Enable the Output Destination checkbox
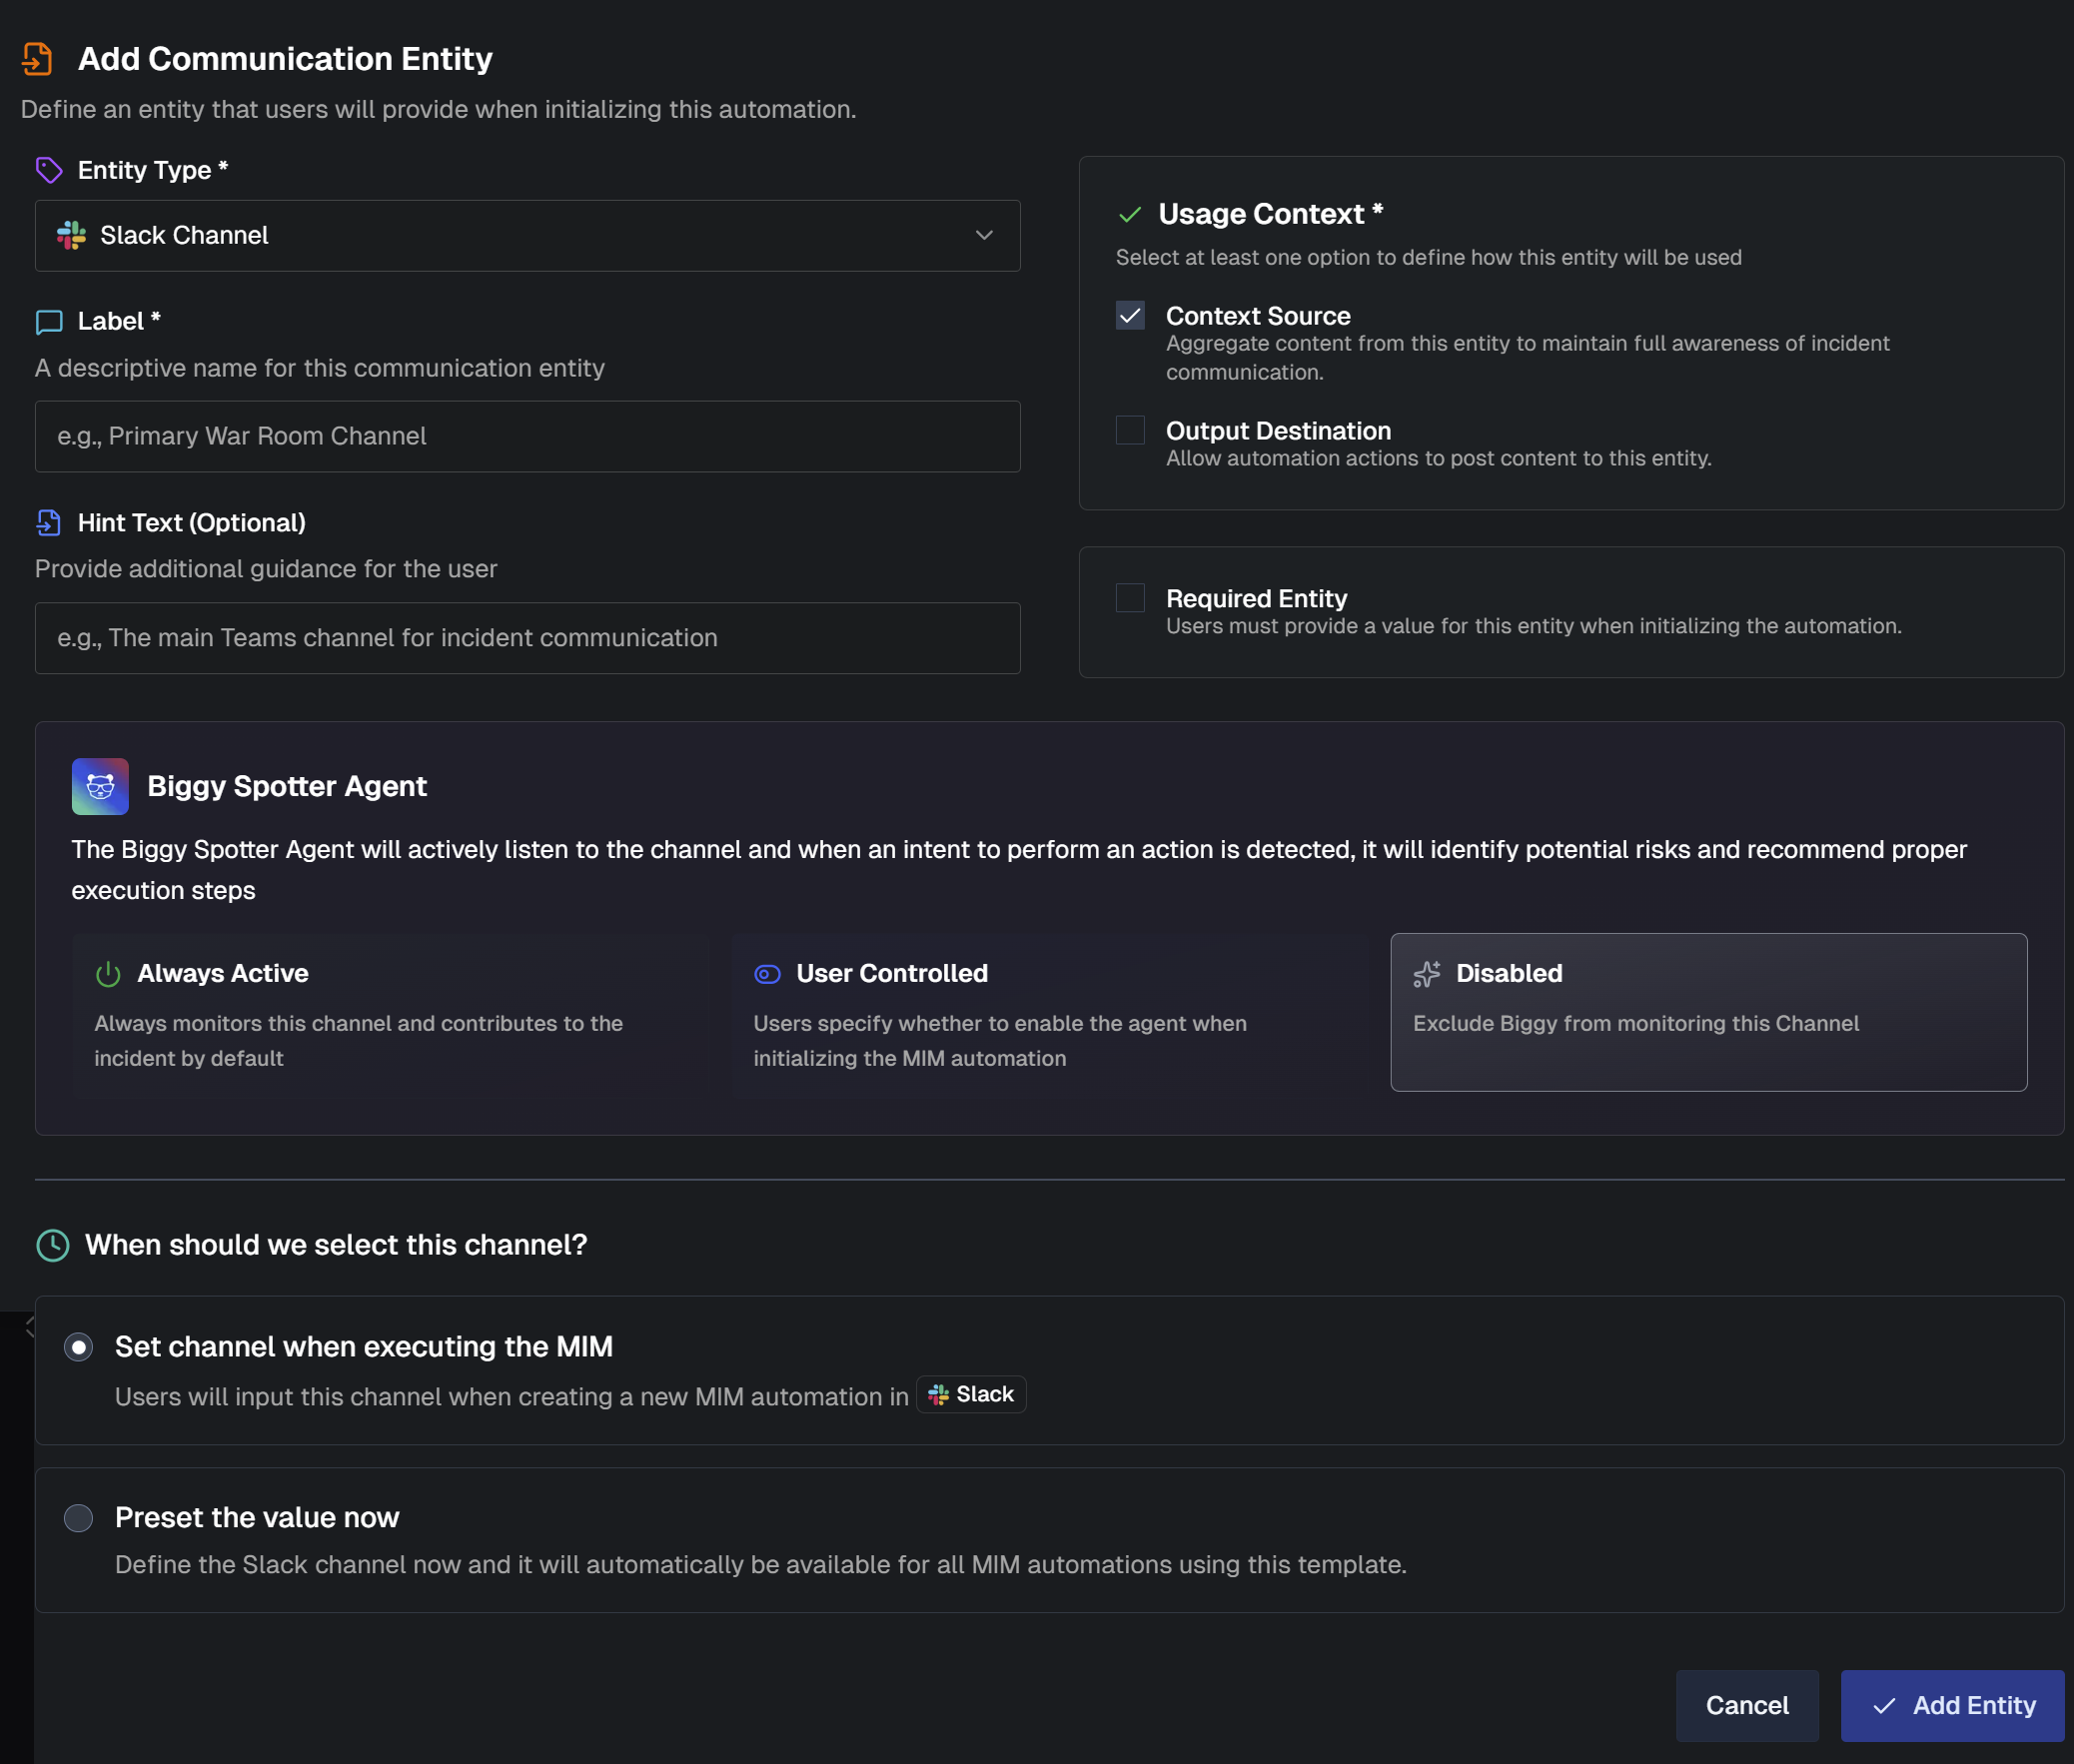 pos(1130,431)
